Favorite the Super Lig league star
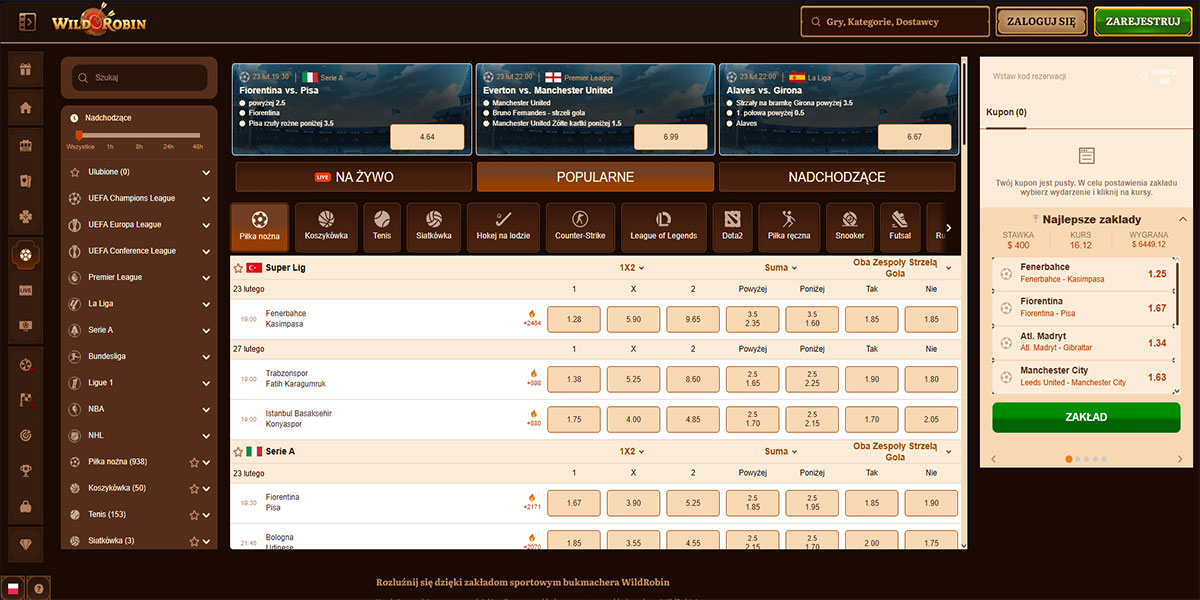 (x=238, y=268)
